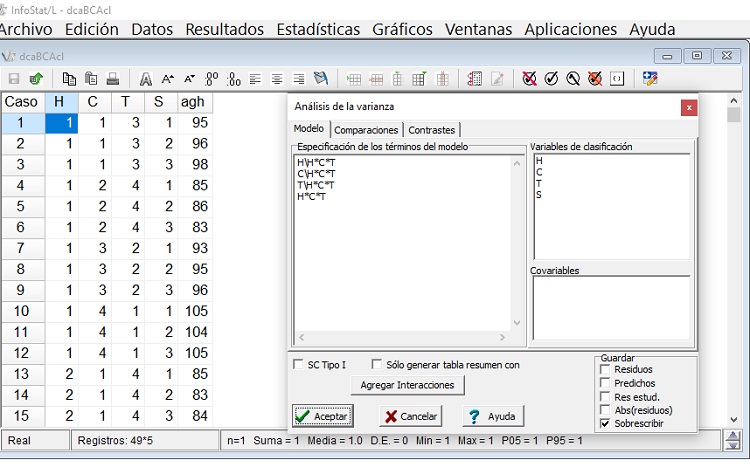Uncheck the Sobrescribir checkbox

(x=605, y=424)
